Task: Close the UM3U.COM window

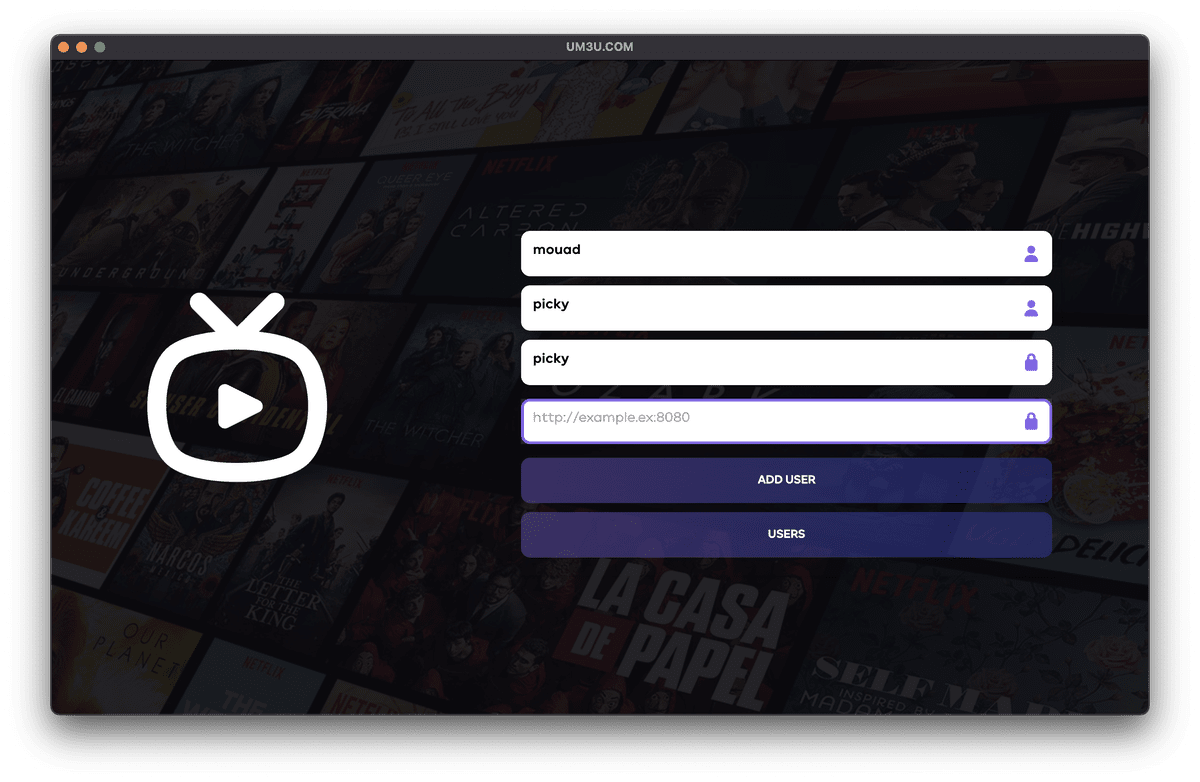Action: (x=64, y=47)
